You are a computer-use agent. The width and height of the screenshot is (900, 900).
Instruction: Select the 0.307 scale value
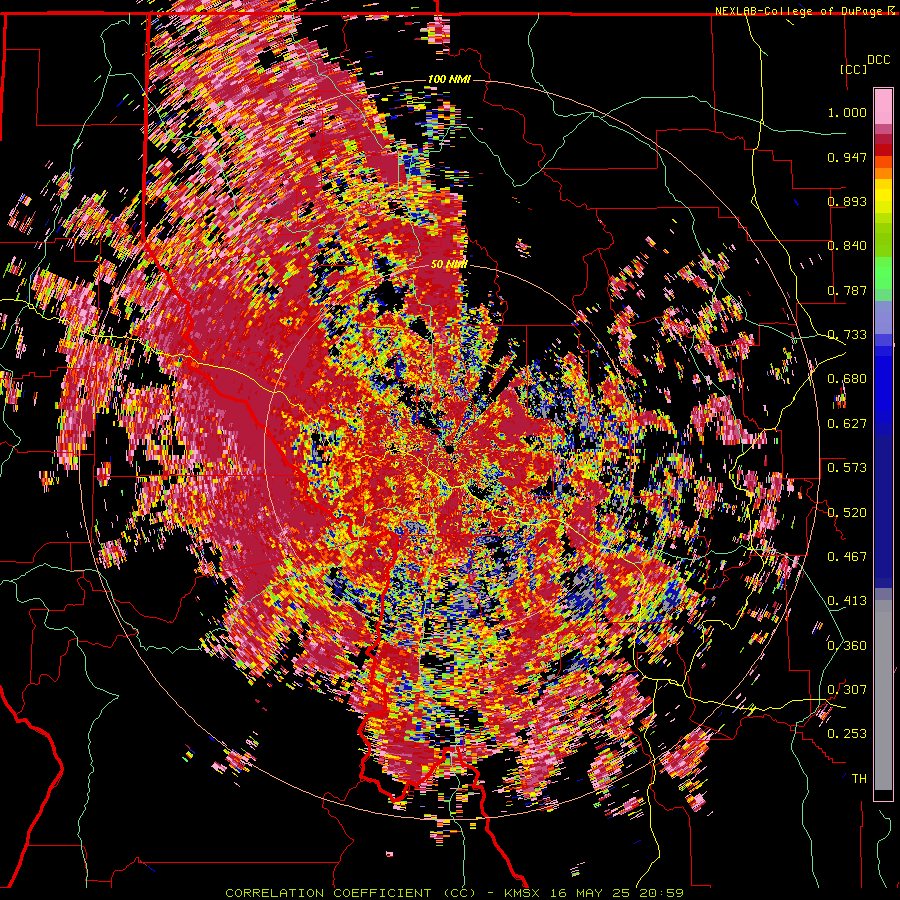click(847, 690)
